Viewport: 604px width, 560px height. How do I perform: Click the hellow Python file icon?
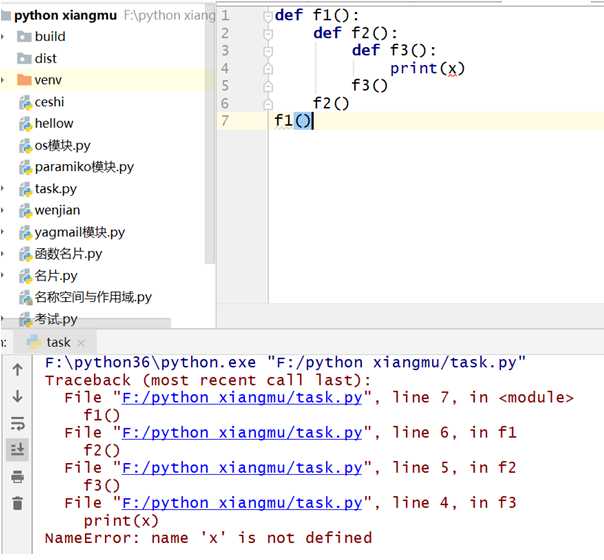[x=25, y=124]
